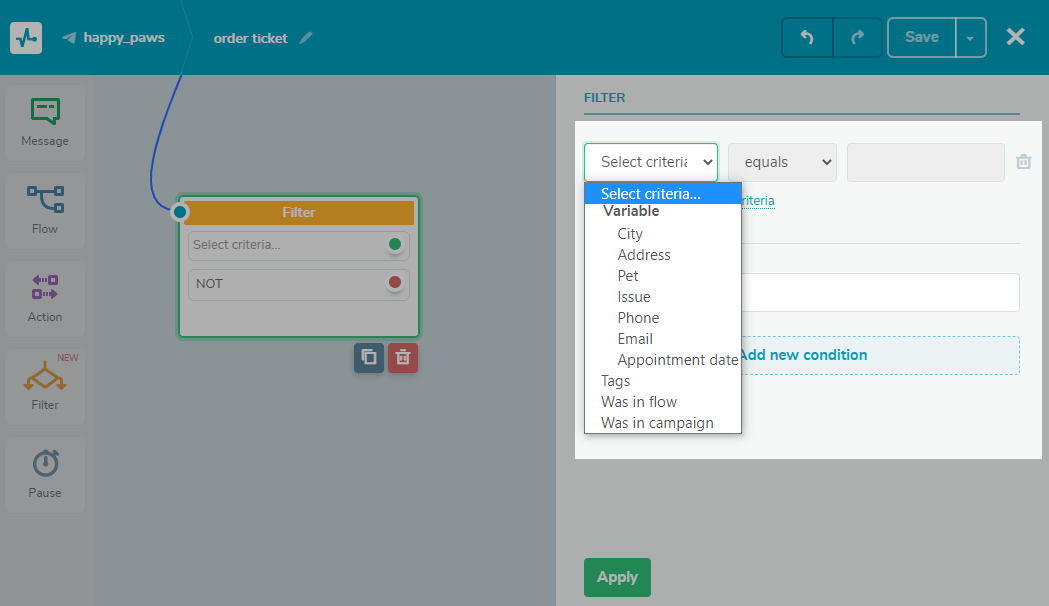Add a Pause block from sidebar
The image size is (1049, 606).
point(45,474)
